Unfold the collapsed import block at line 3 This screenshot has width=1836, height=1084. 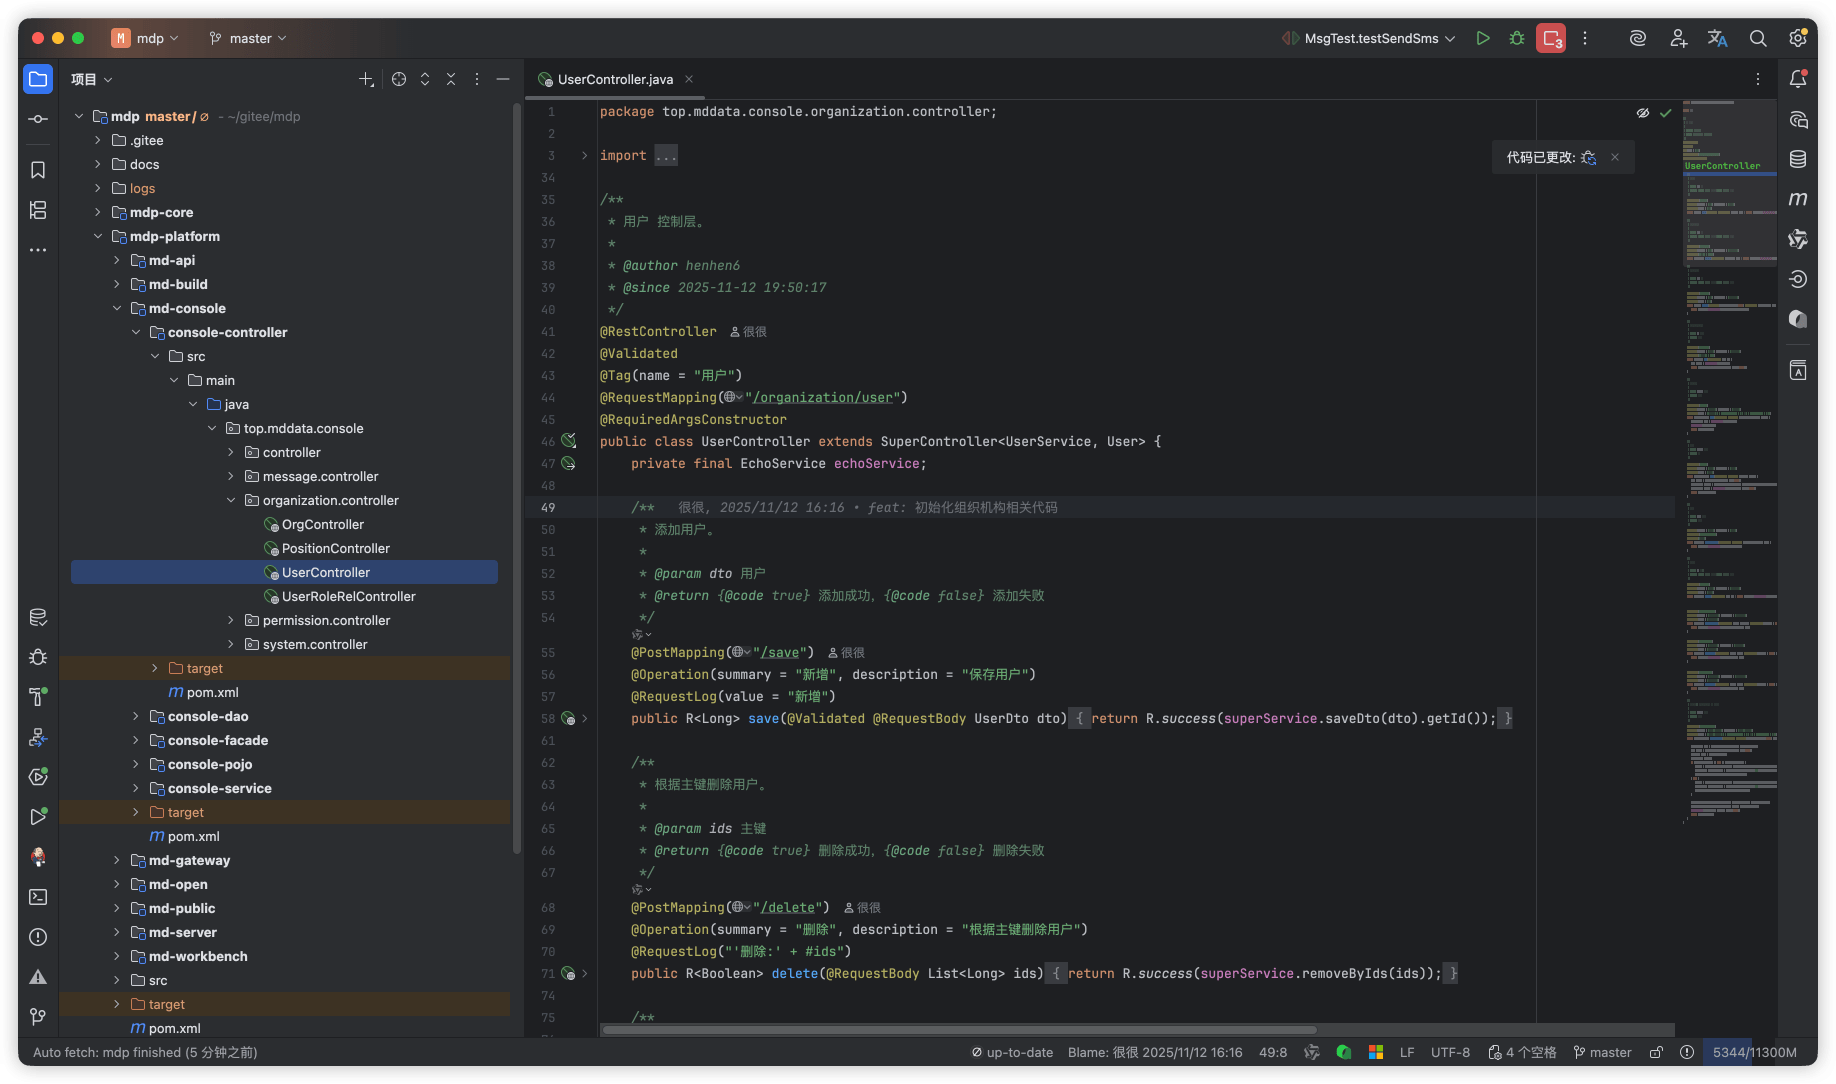(585, 156)
